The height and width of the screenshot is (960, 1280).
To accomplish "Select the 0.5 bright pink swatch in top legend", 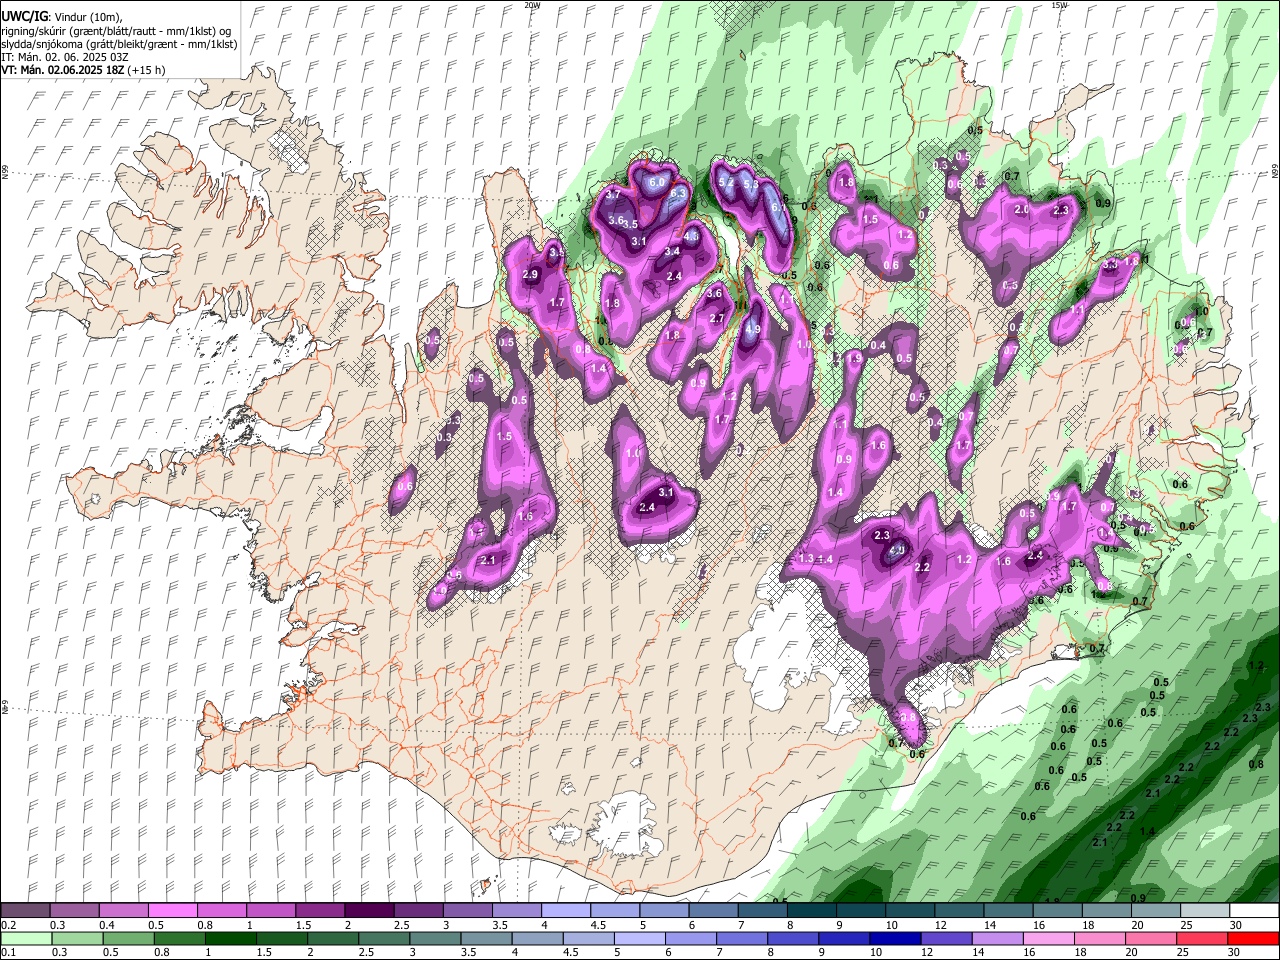I will point(172,910).
